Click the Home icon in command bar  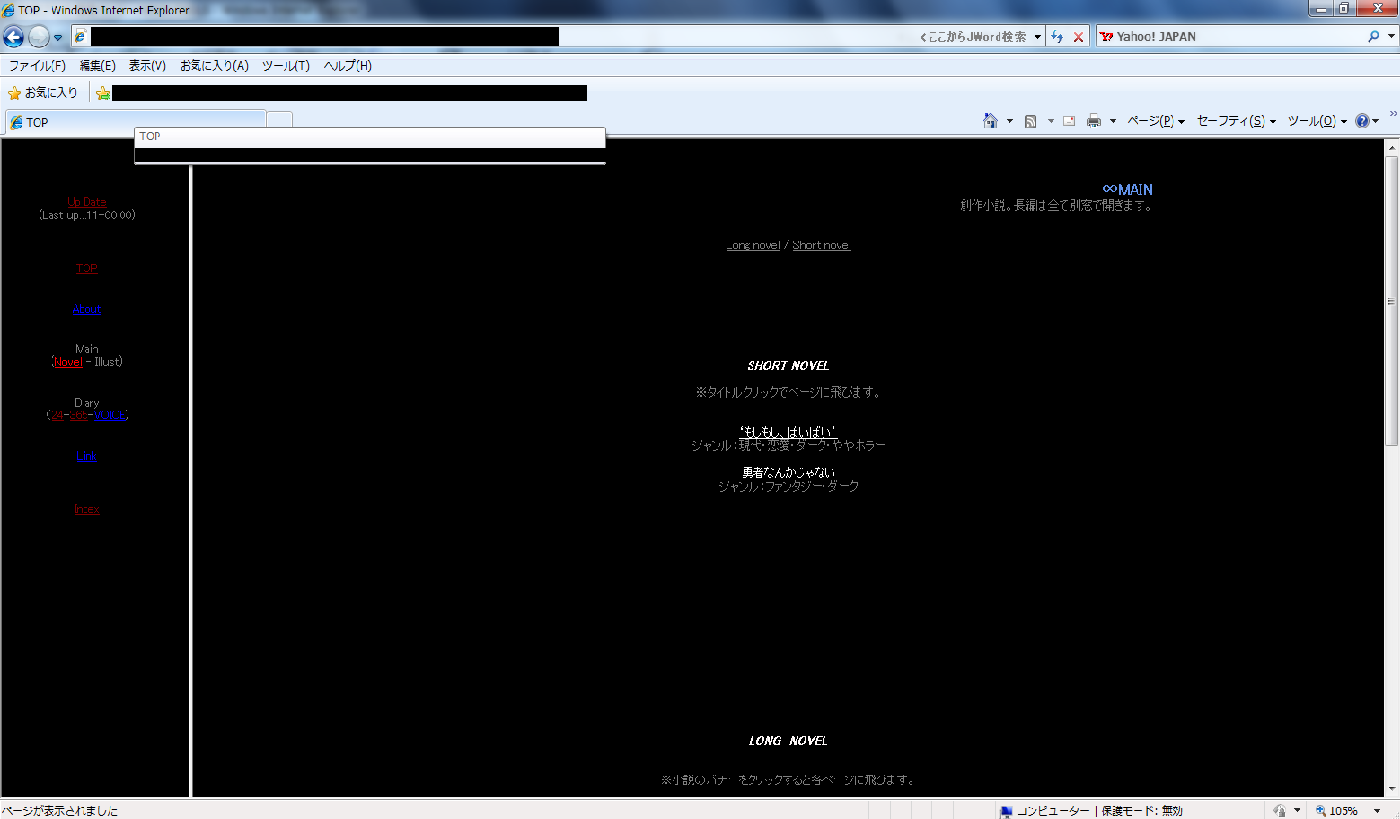coord(990,121)
